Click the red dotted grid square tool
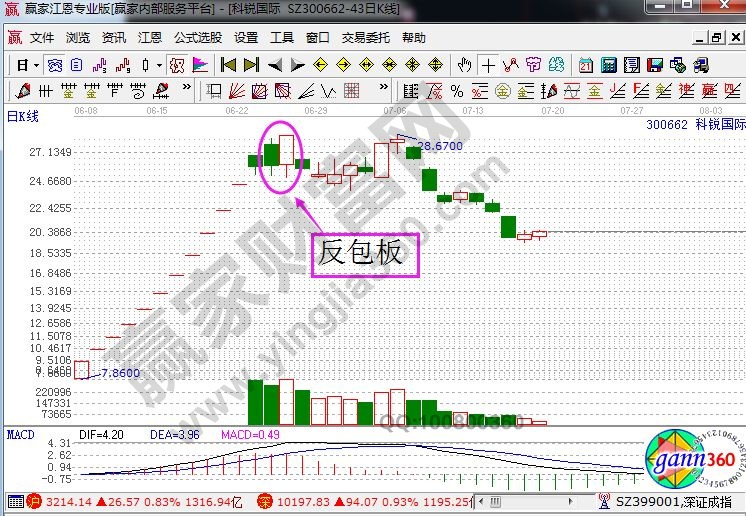 (352, 90)
